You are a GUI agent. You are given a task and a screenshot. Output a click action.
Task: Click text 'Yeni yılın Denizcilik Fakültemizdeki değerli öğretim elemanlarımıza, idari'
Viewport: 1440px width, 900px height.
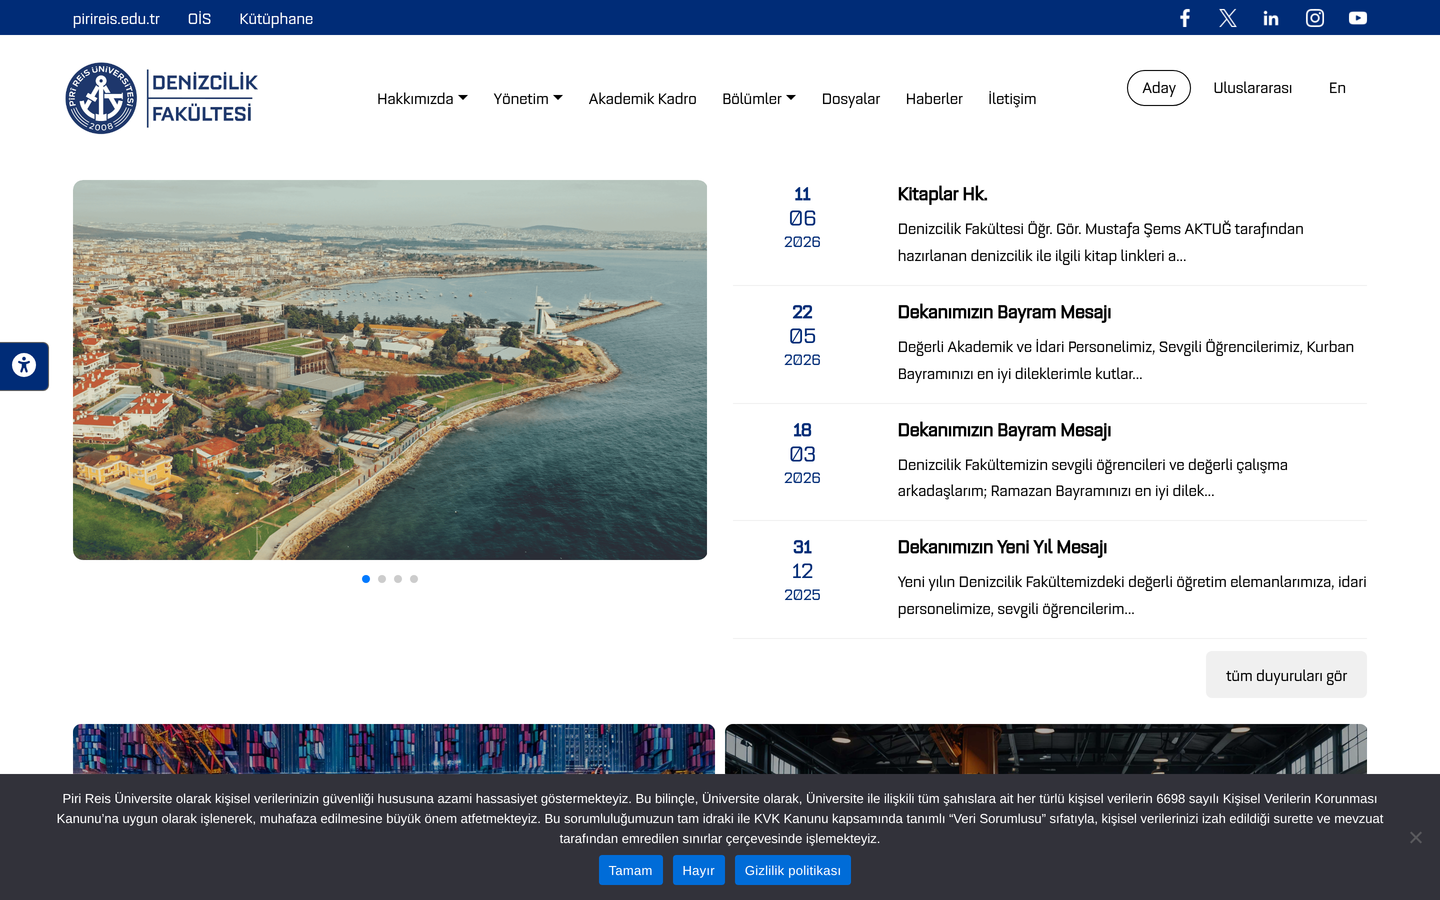tap(1132, 582)
